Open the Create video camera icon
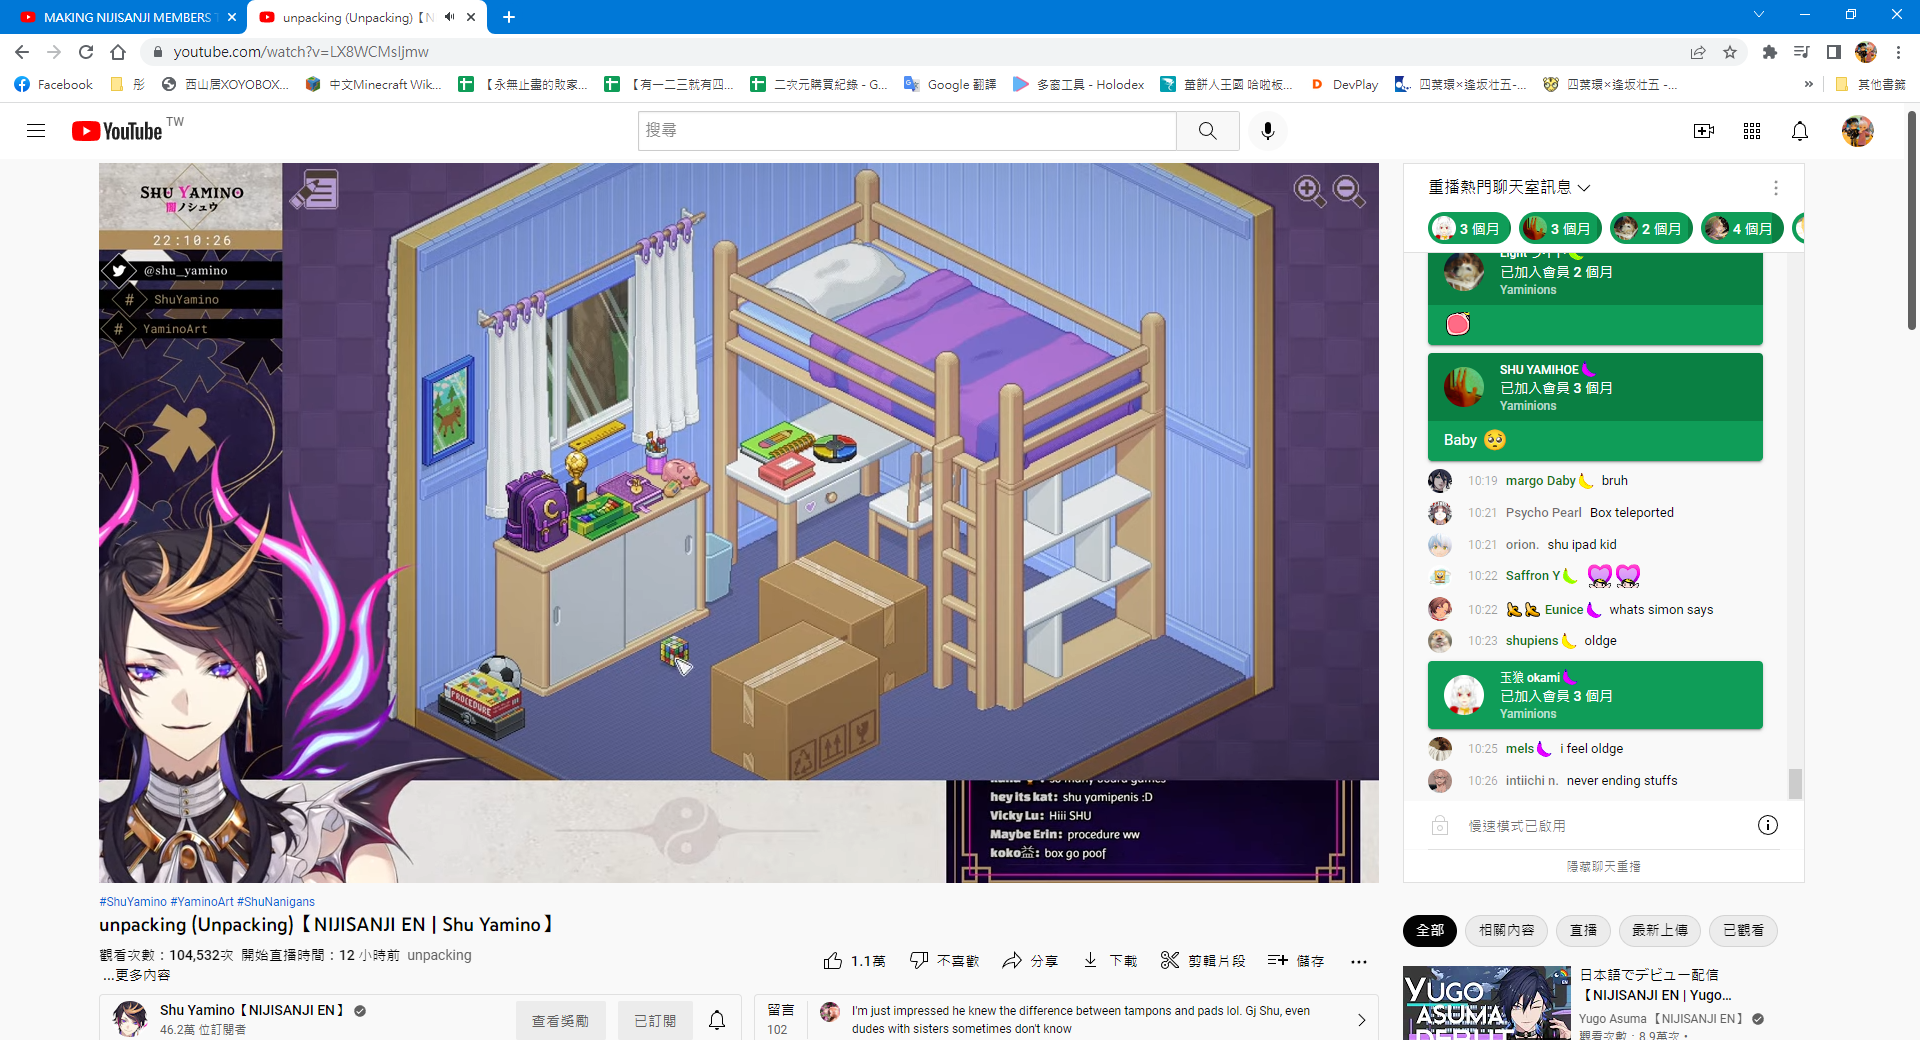1920x1040 pixels. 1704,131
